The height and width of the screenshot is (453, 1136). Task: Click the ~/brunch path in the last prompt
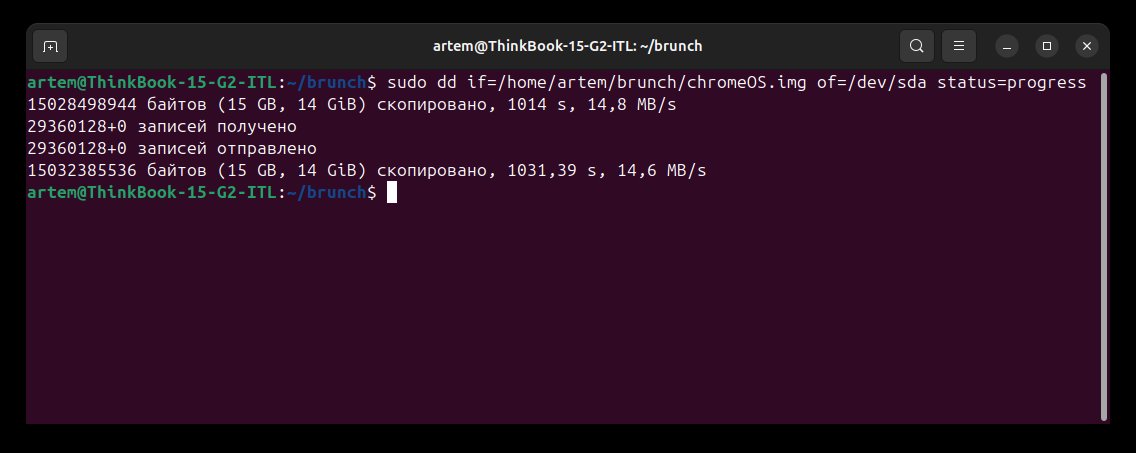tap(328, 193)
